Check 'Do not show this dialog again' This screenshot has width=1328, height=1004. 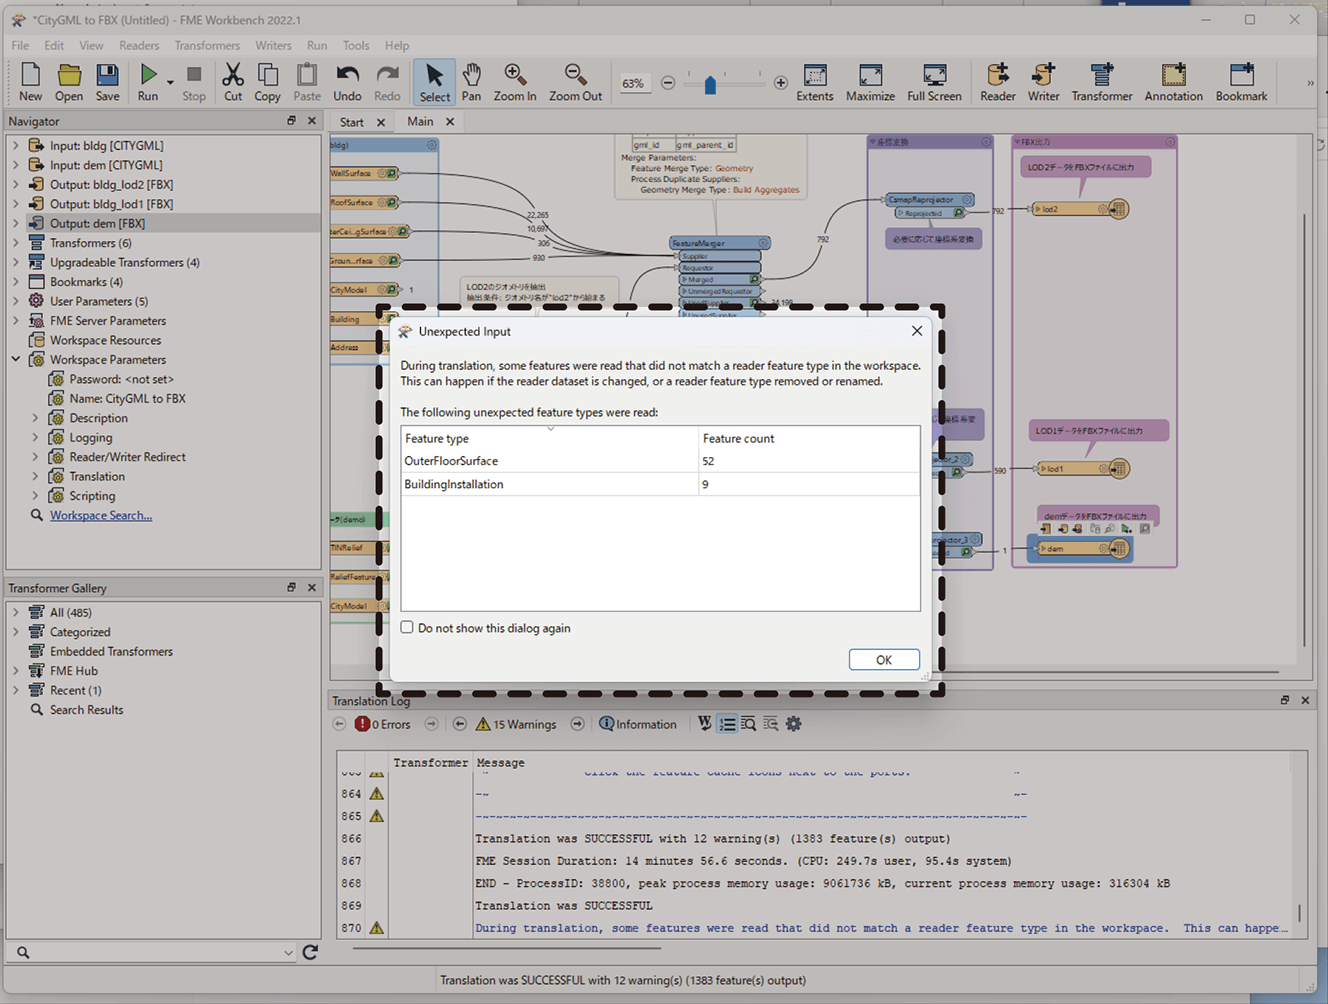[407, 628]
